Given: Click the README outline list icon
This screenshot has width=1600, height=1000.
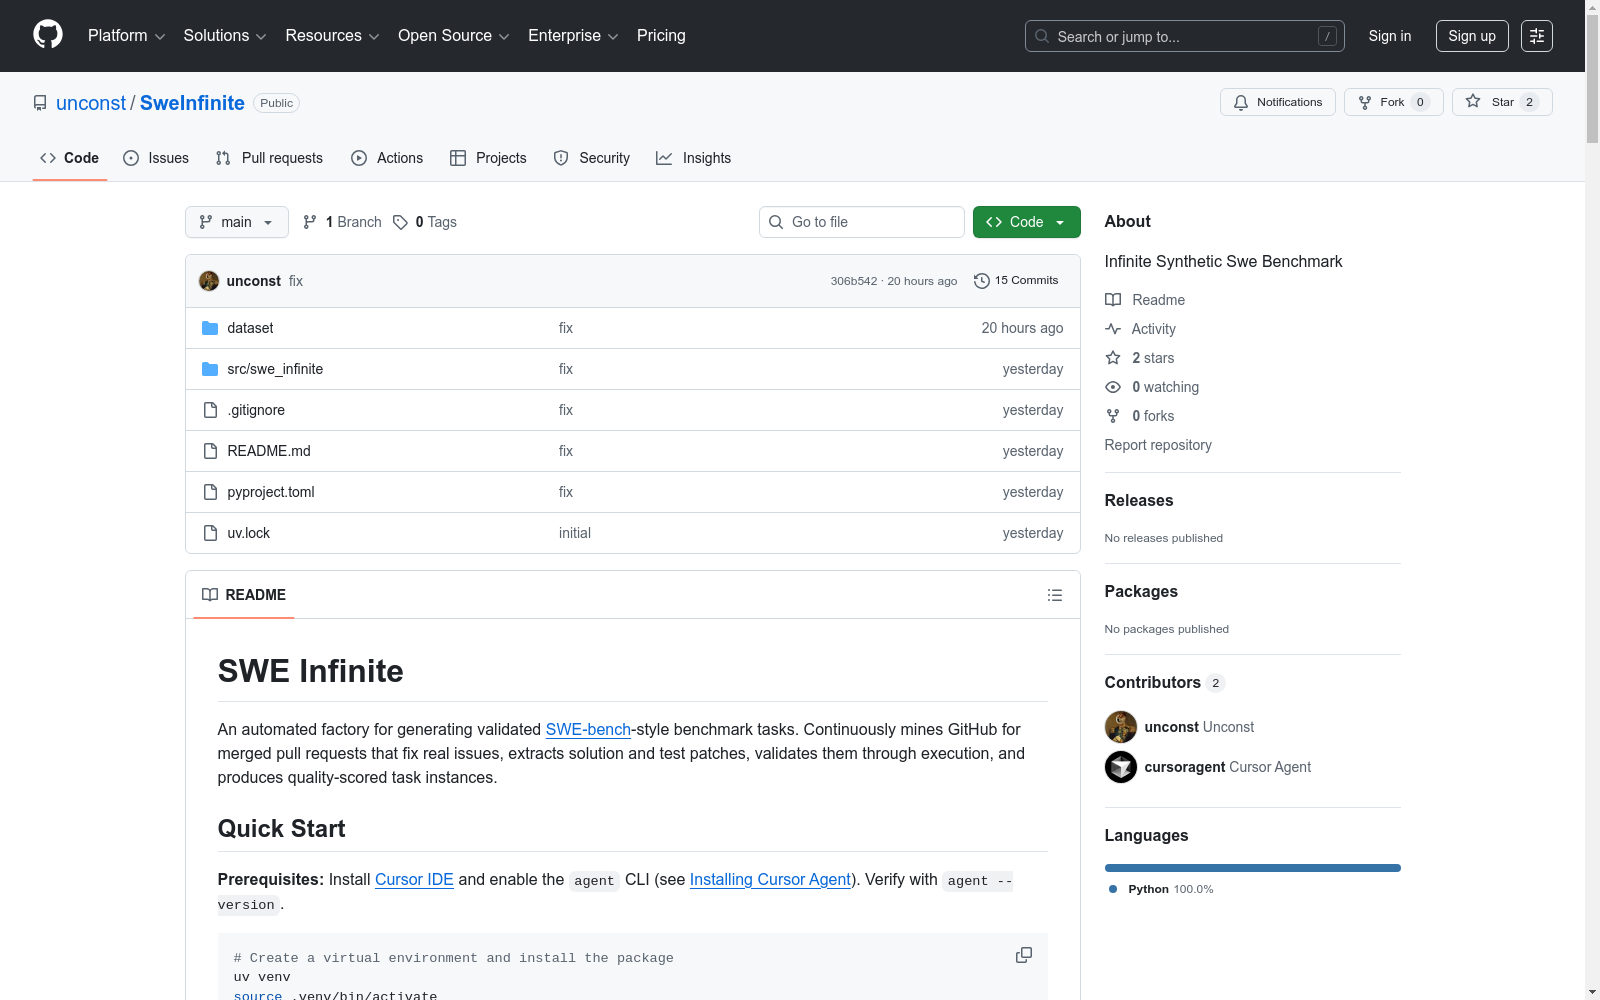Looking at the screenshot, I should (1055, 595).
